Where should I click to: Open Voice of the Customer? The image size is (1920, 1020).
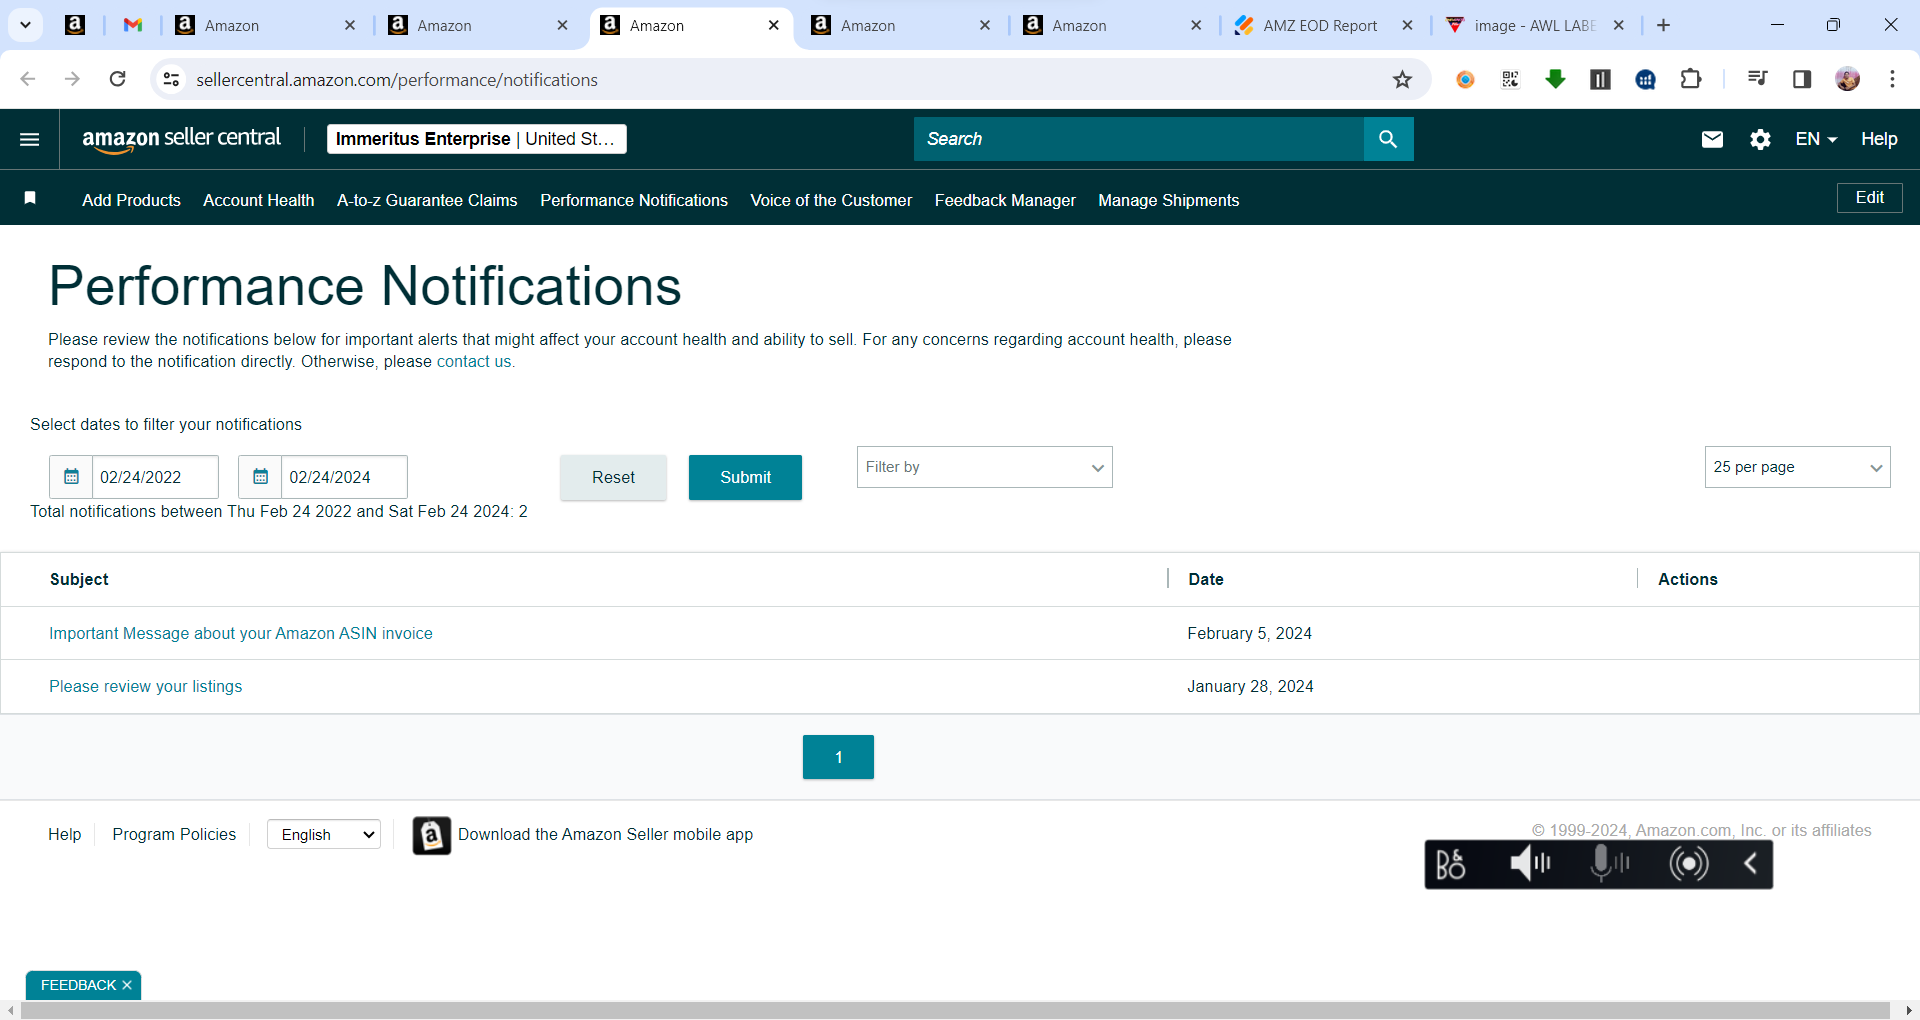831,200
